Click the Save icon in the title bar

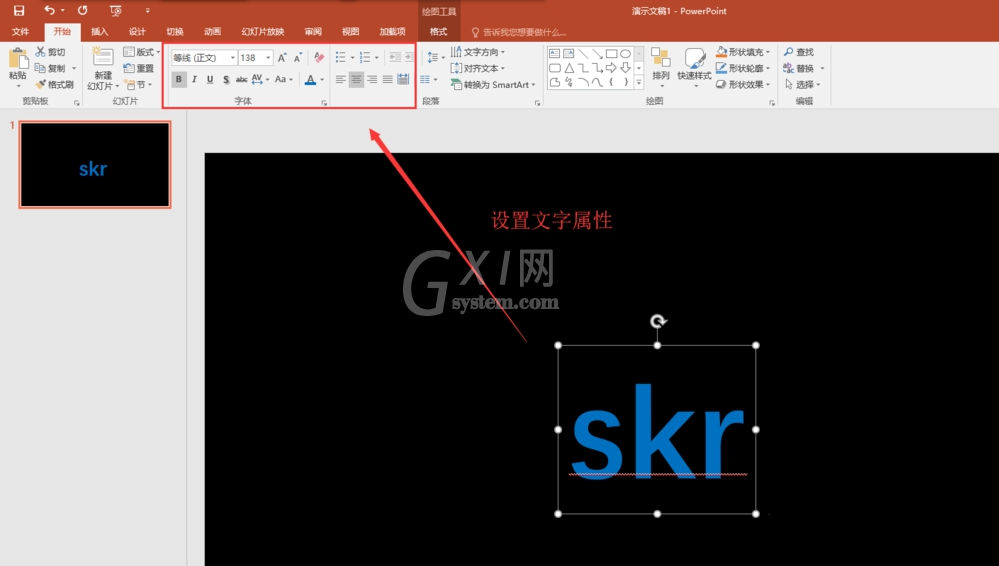tap(19, 11)
